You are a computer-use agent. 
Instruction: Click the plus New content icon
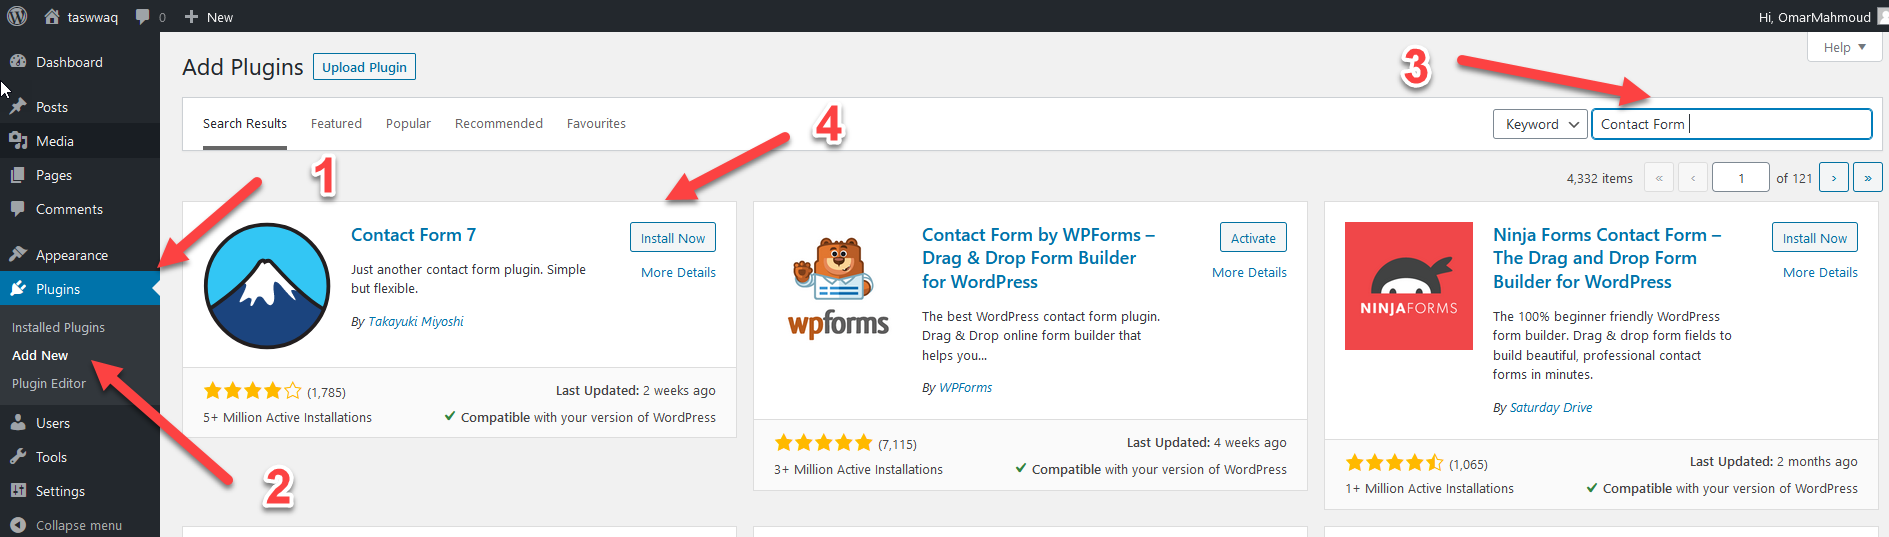(x=191, y=16)
